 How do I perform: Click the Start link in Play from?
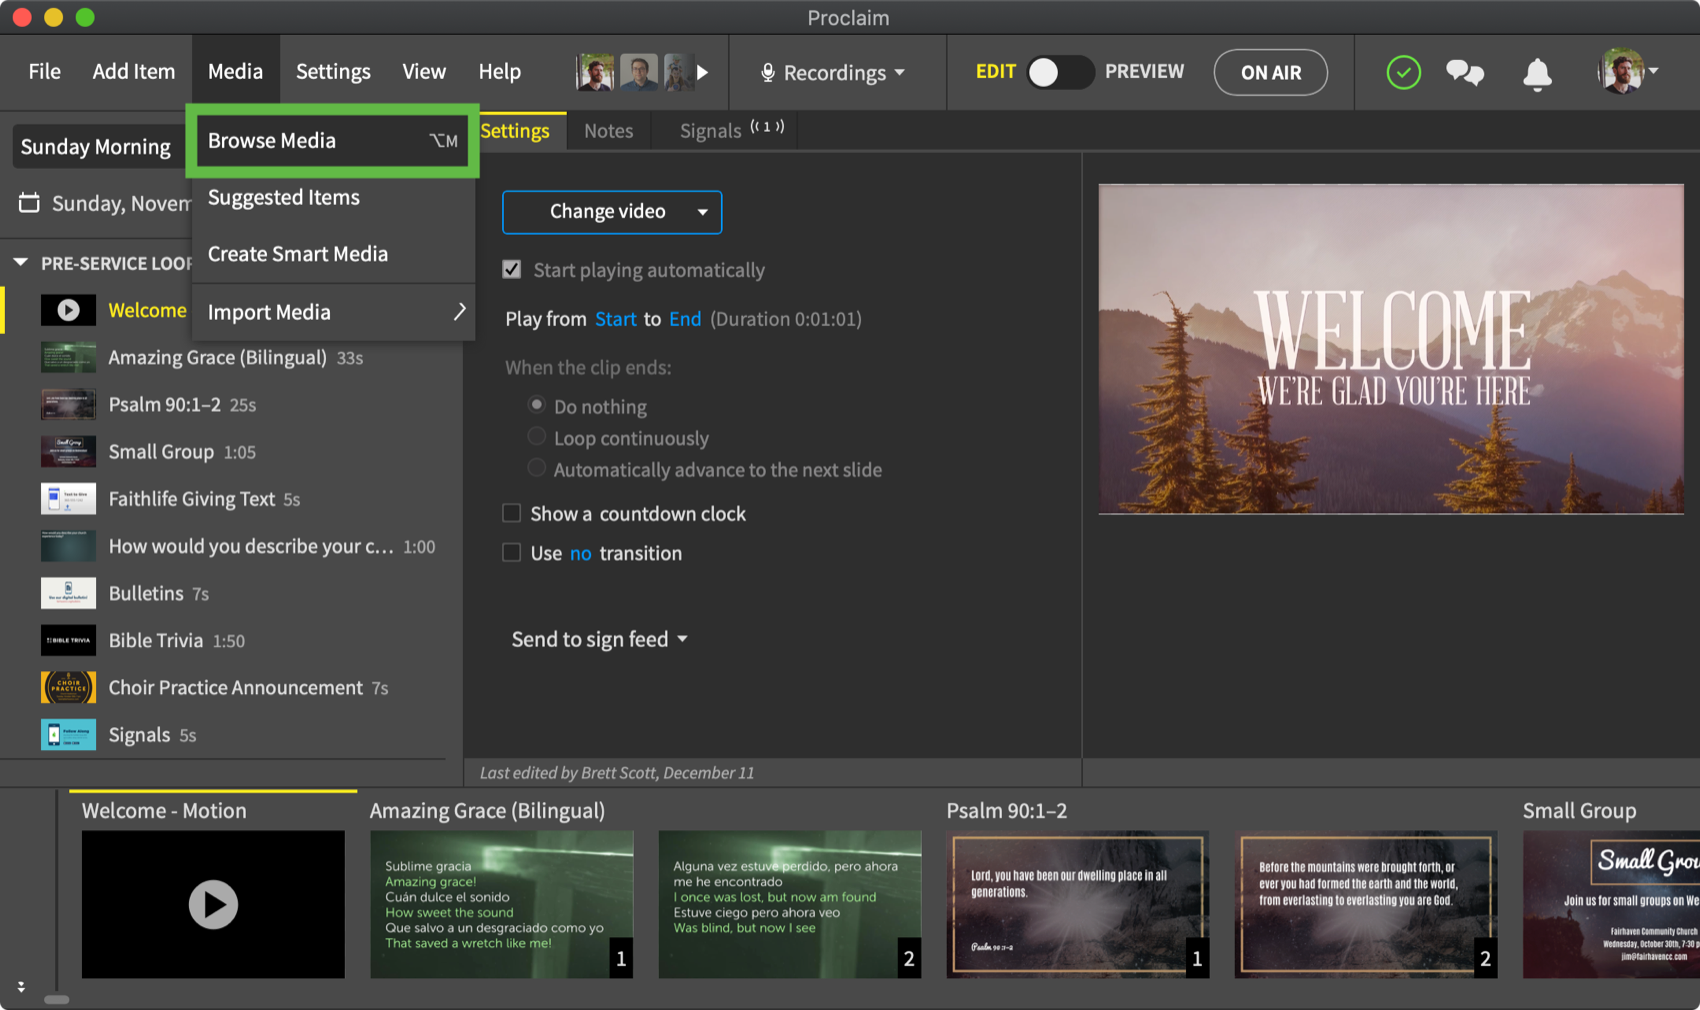coord(615,318)
